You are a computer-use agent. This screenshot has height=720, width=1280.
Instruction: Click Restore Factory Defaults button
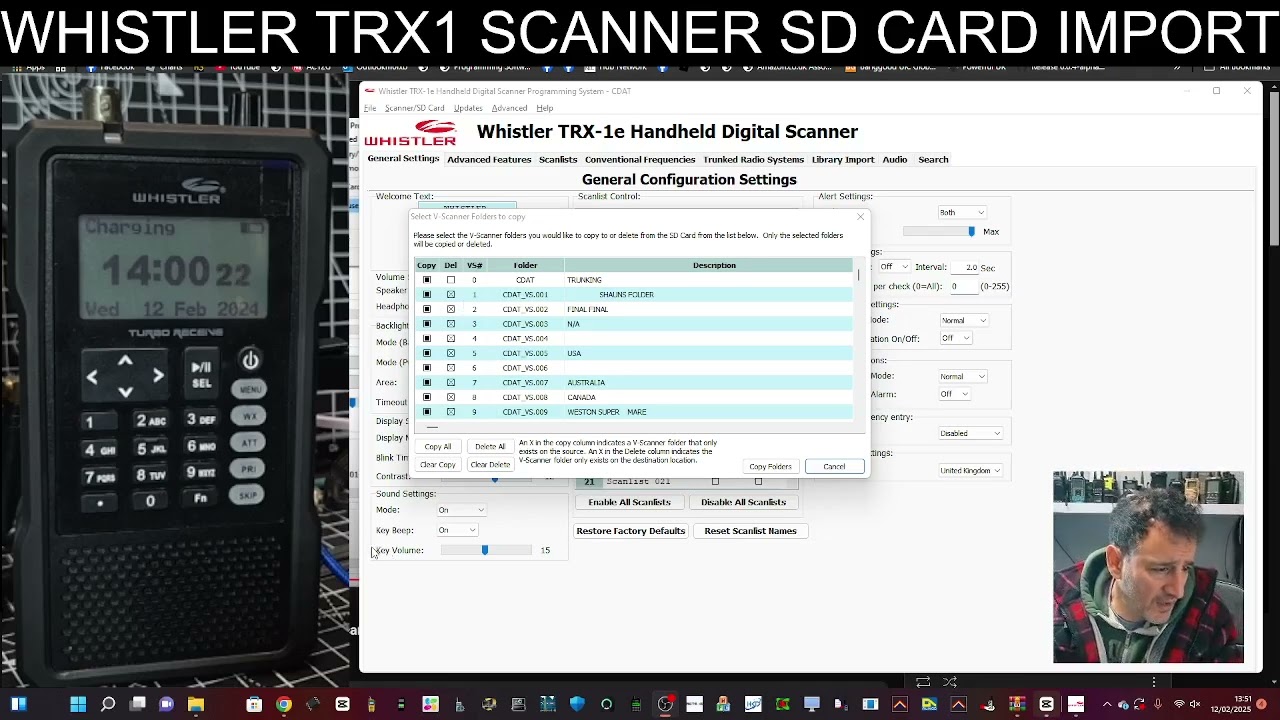pos(631,531)
